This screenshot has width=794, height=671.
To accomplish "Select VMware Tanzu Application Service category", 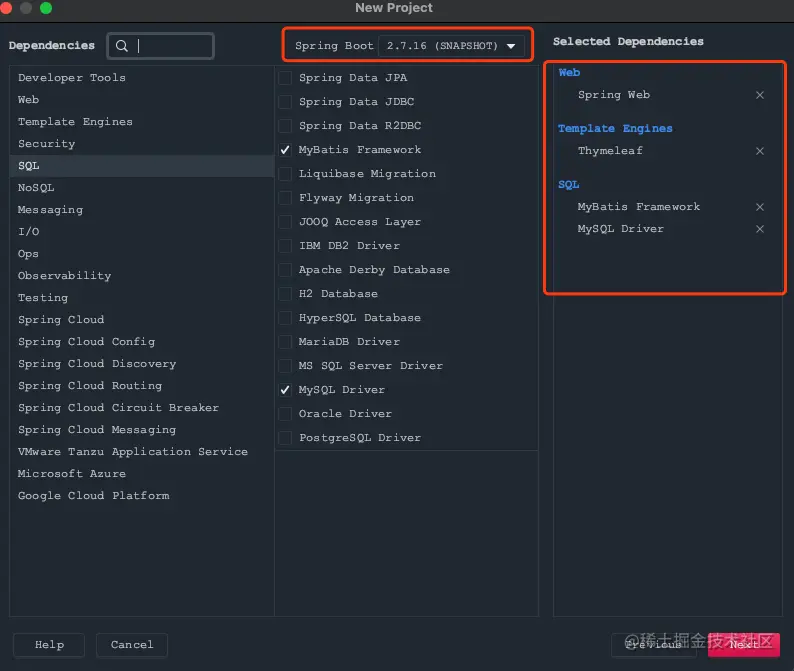I will coord(142,452).
